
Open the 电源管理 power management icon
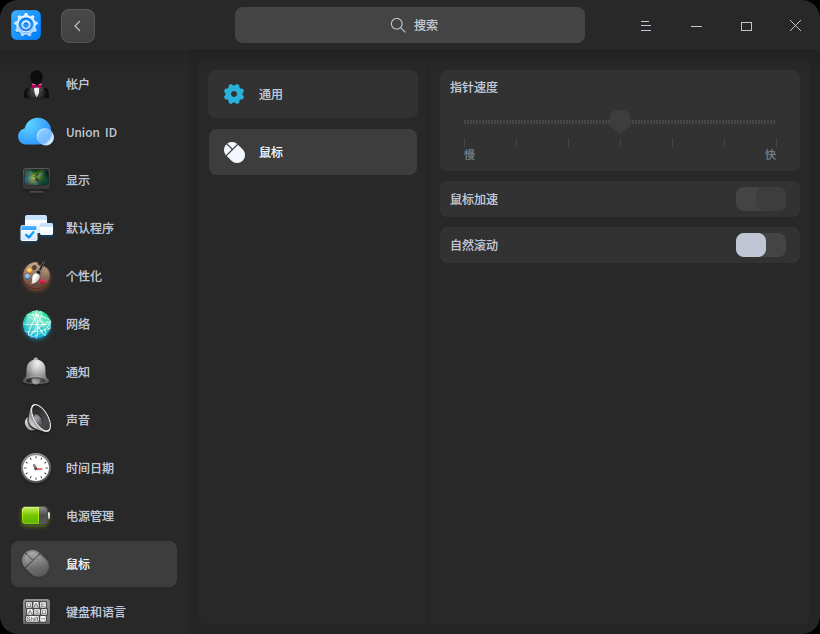[x=36, y=516]
